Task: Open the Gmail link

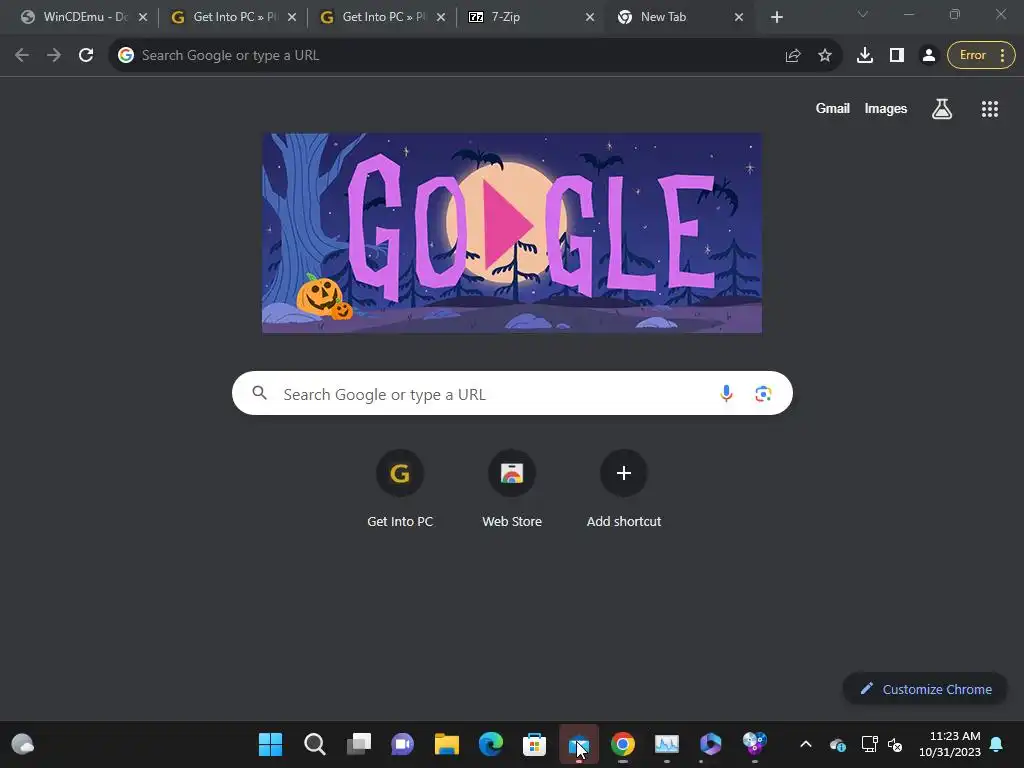Action: tap(832, 109)
